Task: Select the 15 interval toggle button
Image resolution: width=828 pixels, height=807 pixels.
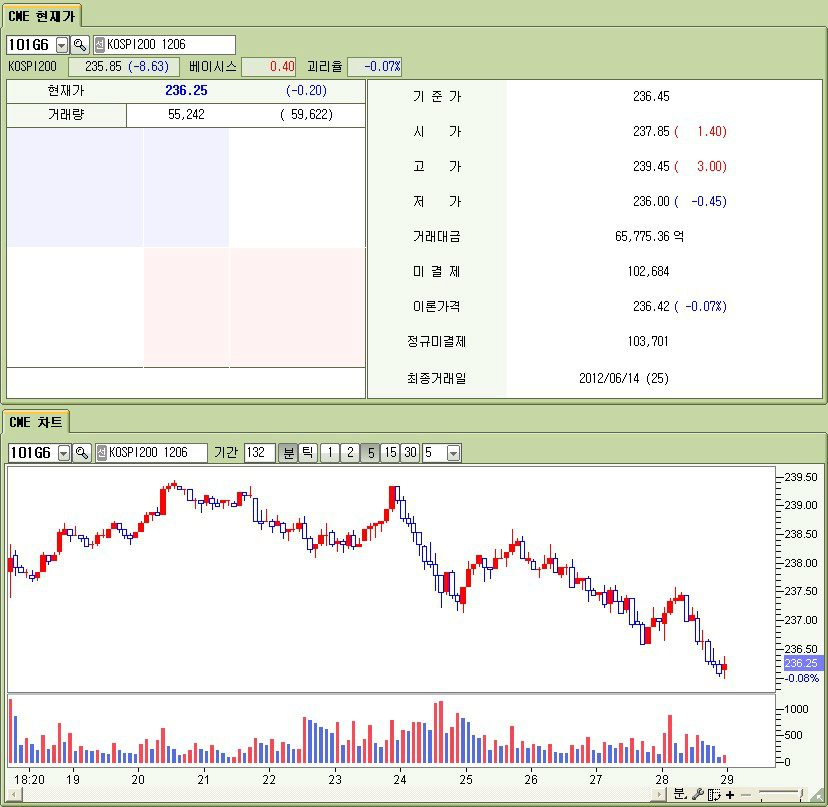Action: tap(390, 453)
